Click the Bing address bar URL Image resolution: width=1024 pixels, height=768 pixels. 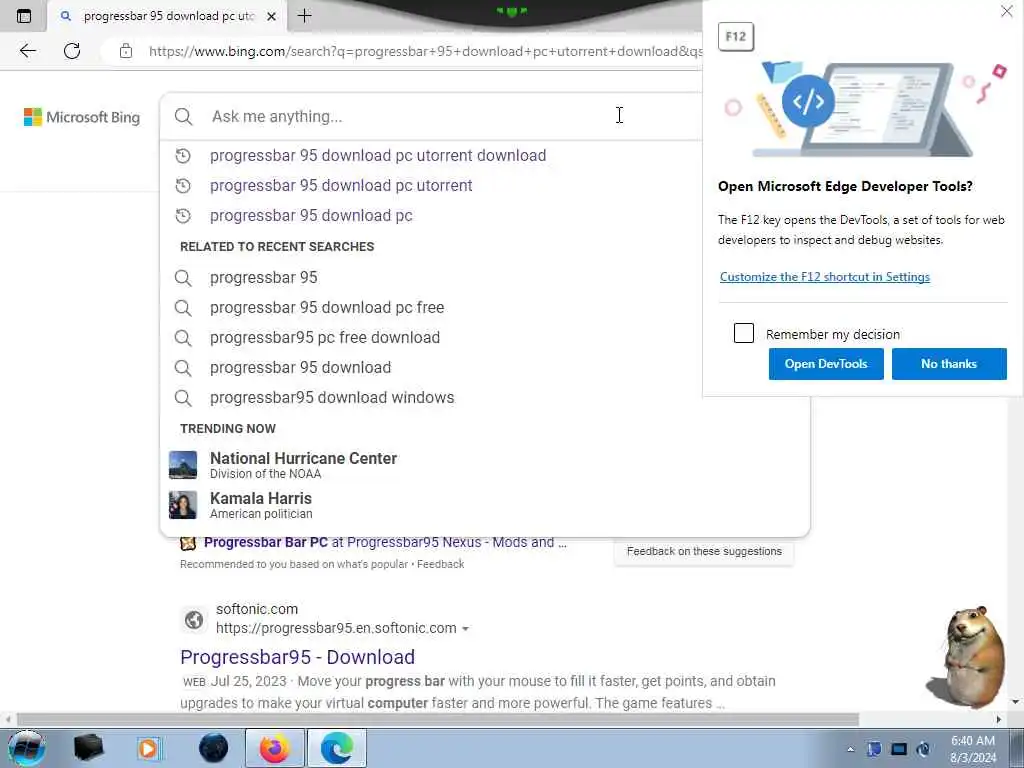click(x=424, y=51)
